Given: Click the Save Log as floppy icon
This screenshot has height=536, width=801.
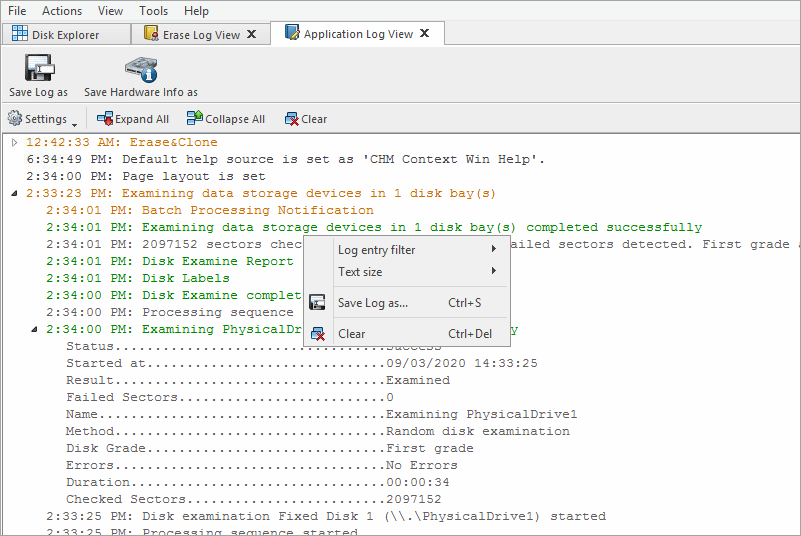Looking at the screenshot, I should tap(38, 69).
